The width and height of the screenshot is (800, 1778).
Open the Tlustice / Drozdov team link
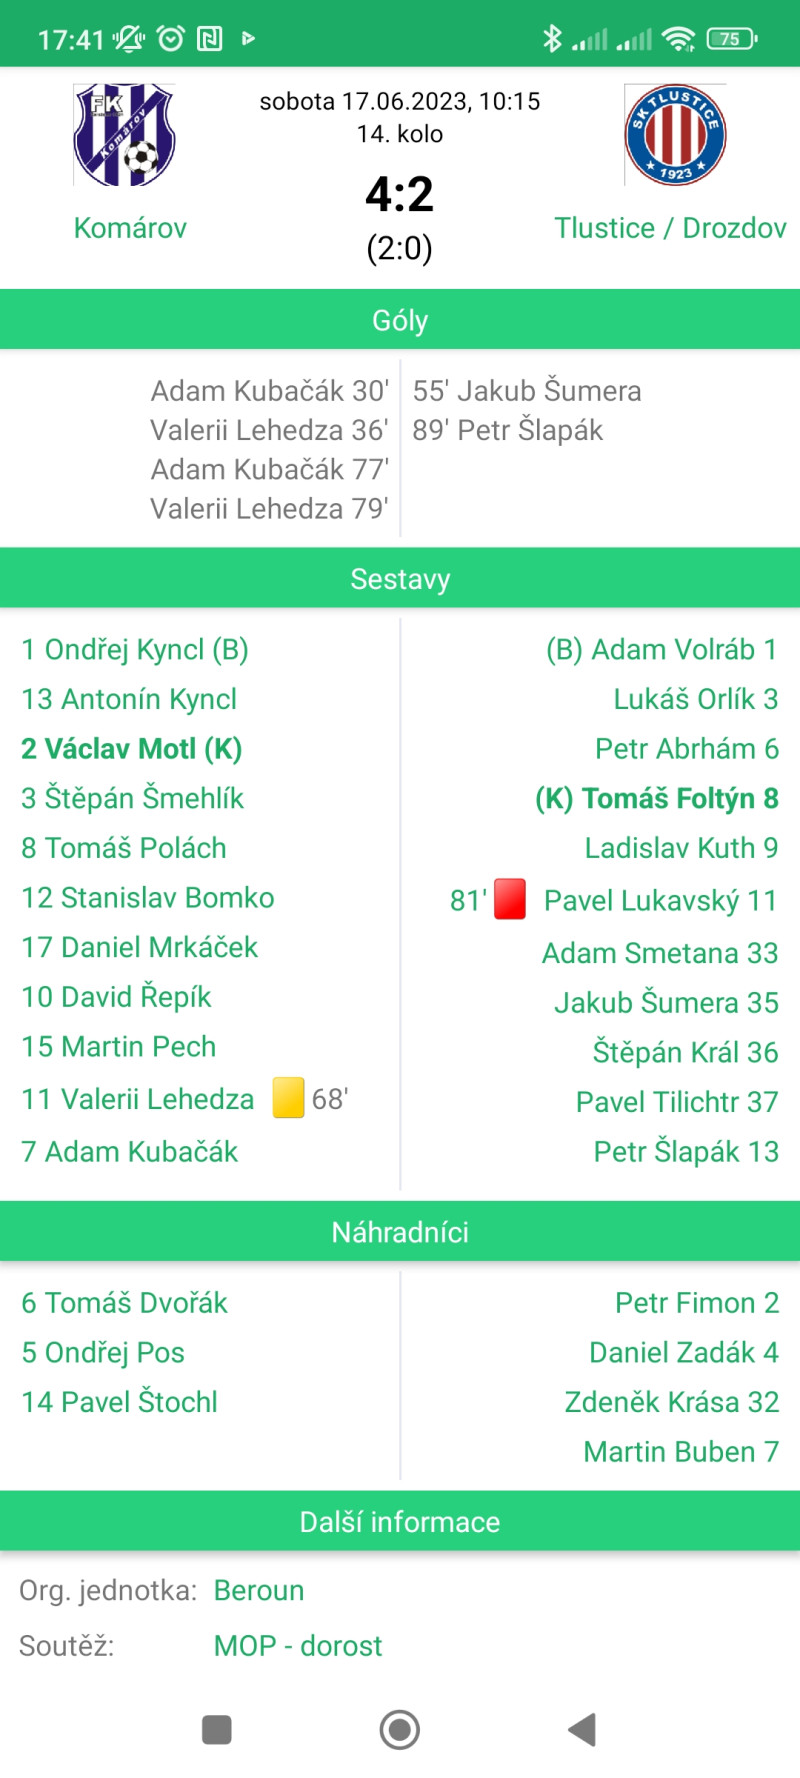[670, 228]
